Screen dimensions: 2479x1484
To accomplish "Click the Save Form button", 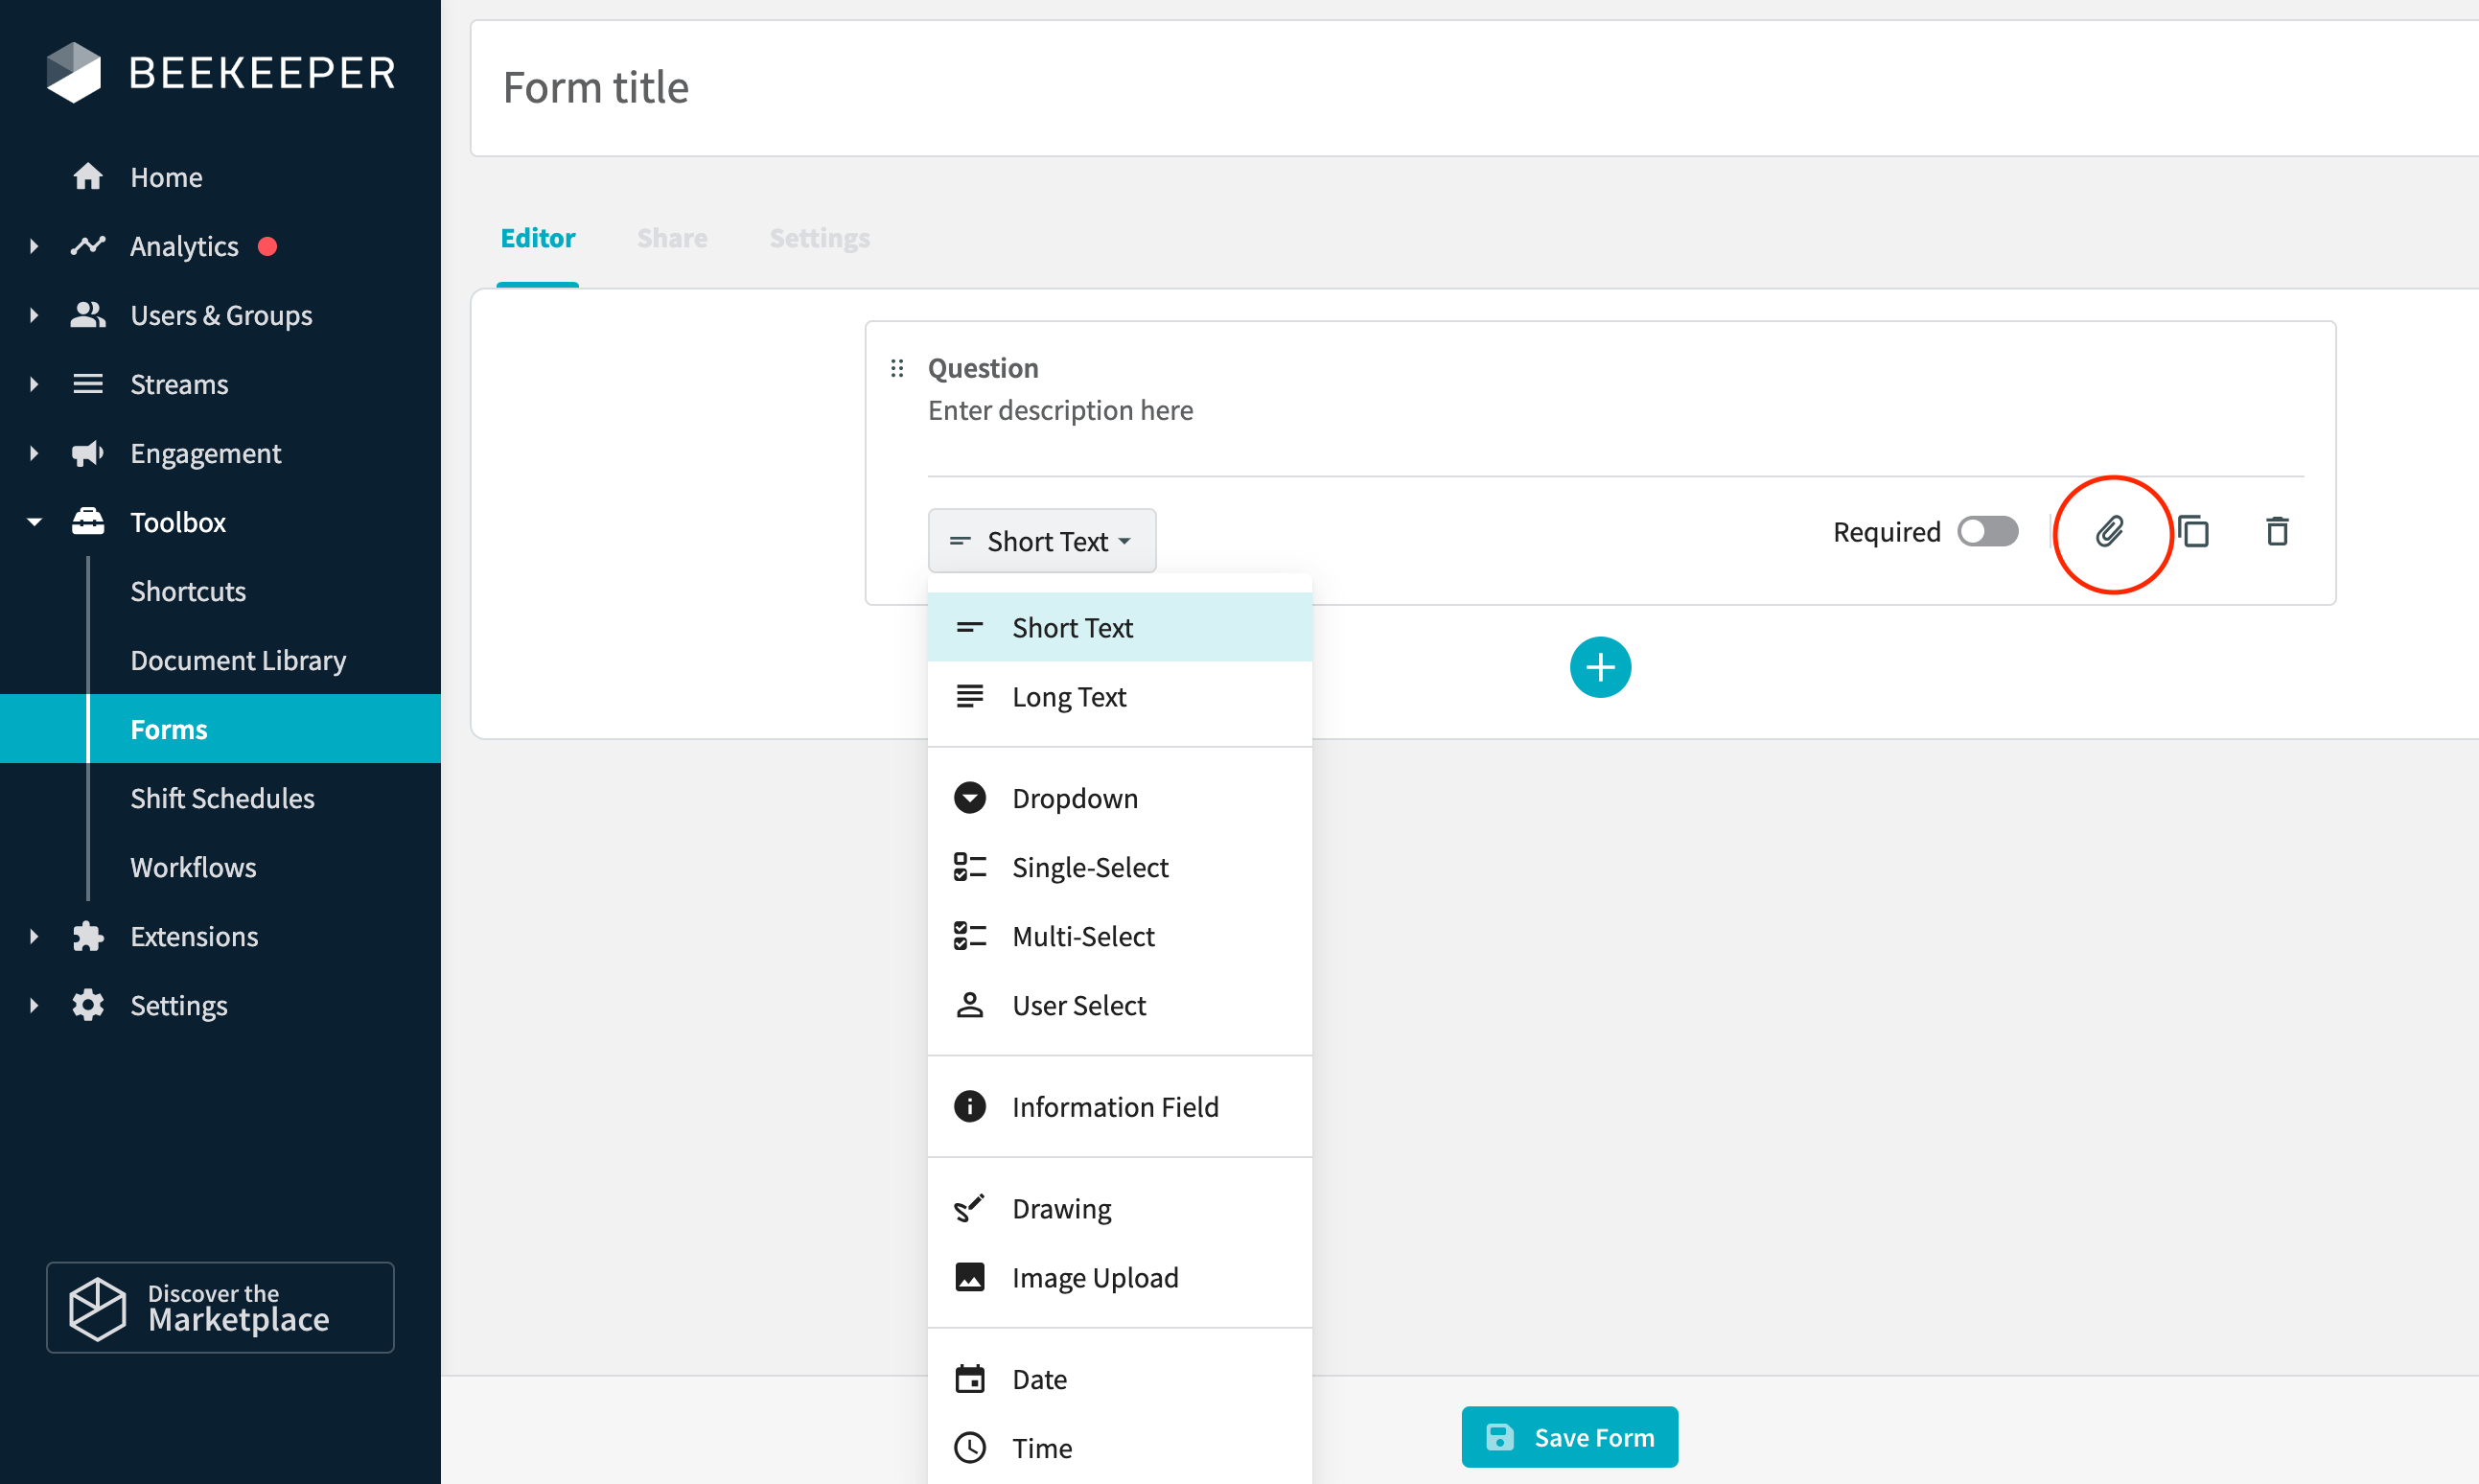I will click(1569, 1437).
